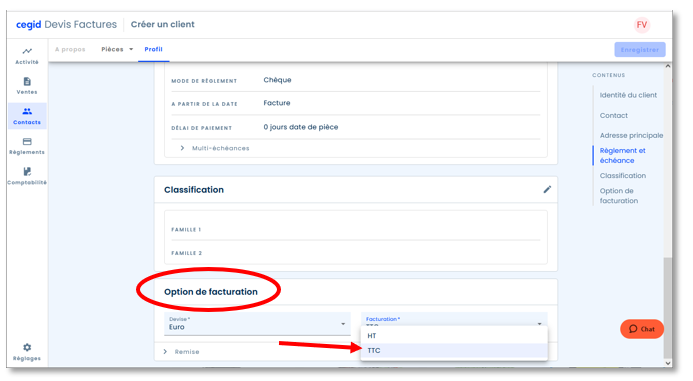Image resolution: width=693 pixels, height=381 pixels.
Task: Edit Classification with pencil icon
Action: pos(547,190)
